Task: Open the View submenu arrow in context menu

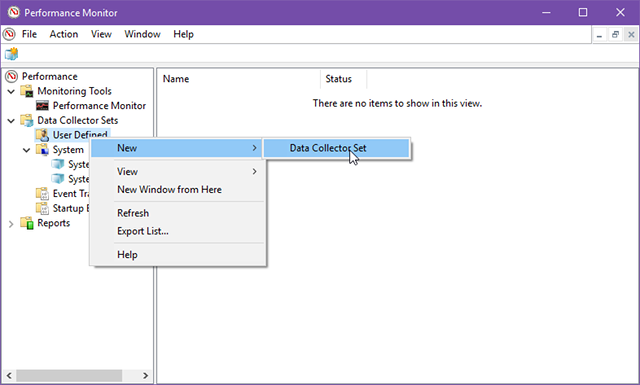Action: [255, 171]
